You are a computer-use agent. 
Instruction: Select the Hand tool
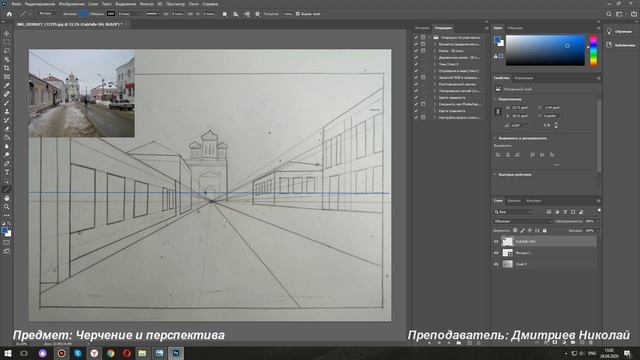point(7,198)
